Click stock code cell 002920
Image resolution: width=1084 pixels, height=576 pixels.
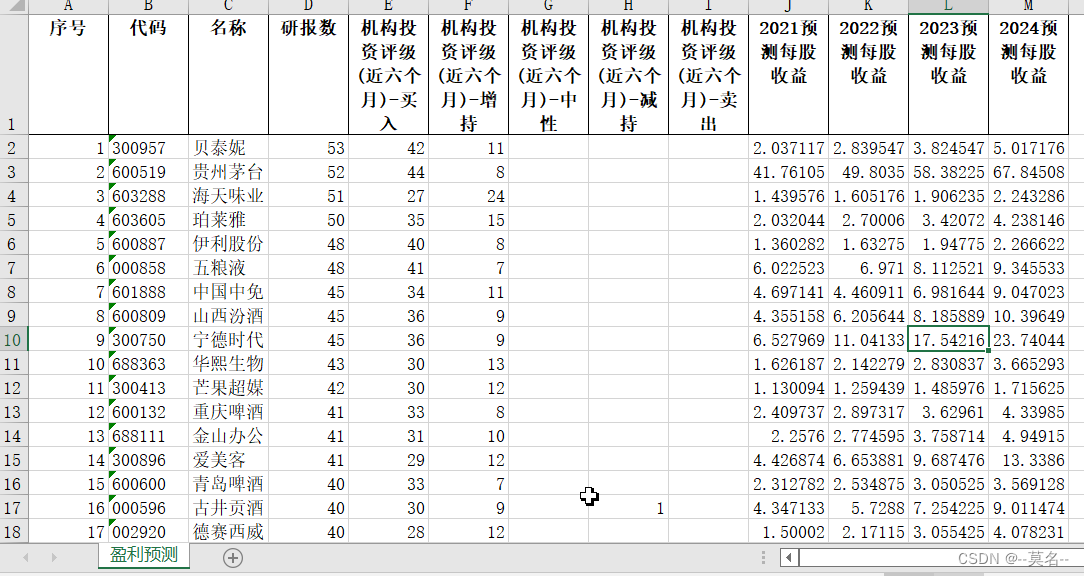tap(149, 532)
